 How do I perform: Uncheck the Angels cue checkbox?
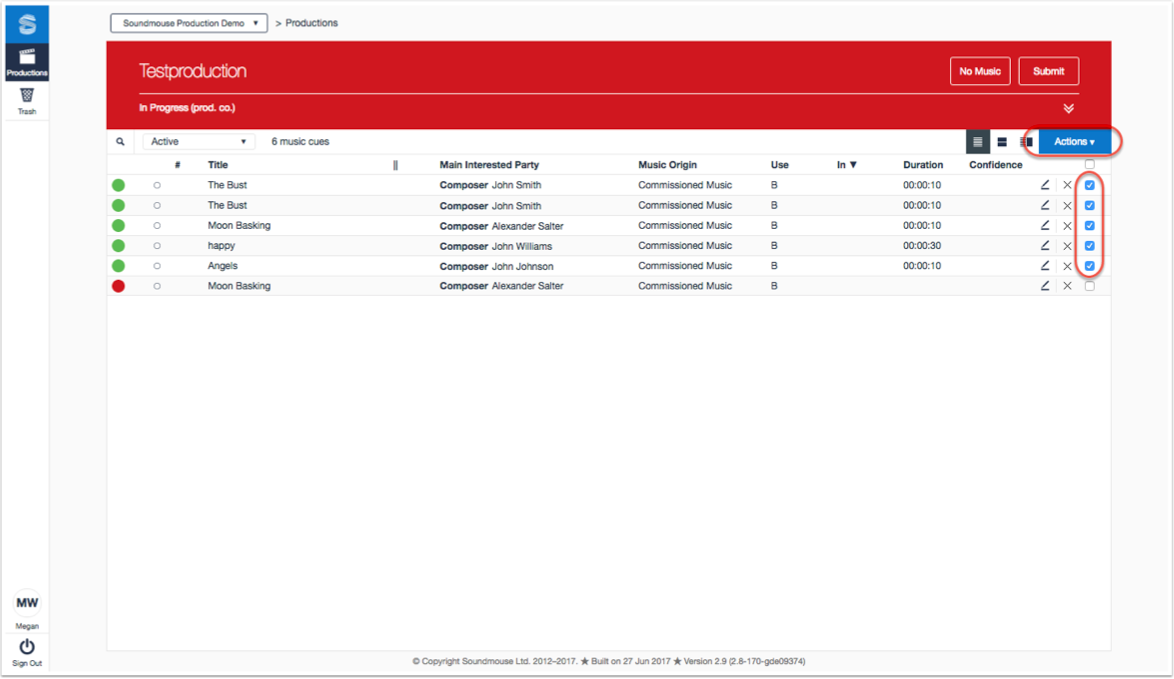[1089, 266]
